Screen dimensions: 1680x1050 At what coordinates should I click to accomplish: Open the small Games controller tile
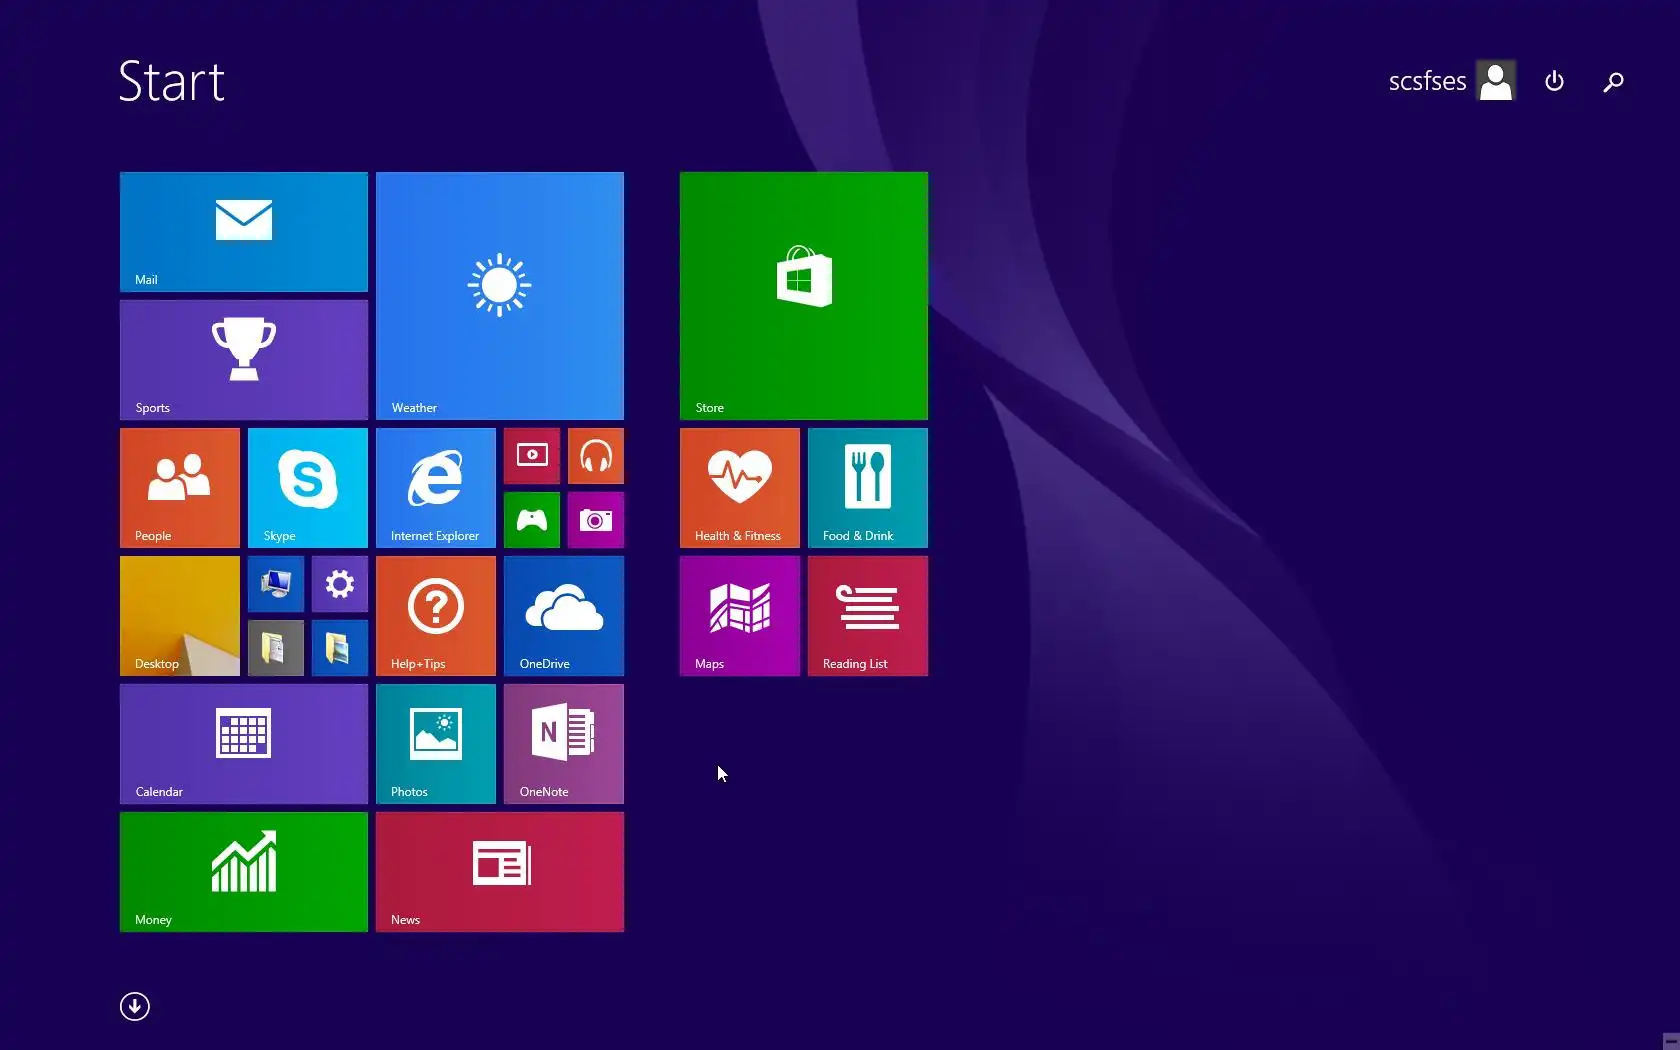click(532, 520)
